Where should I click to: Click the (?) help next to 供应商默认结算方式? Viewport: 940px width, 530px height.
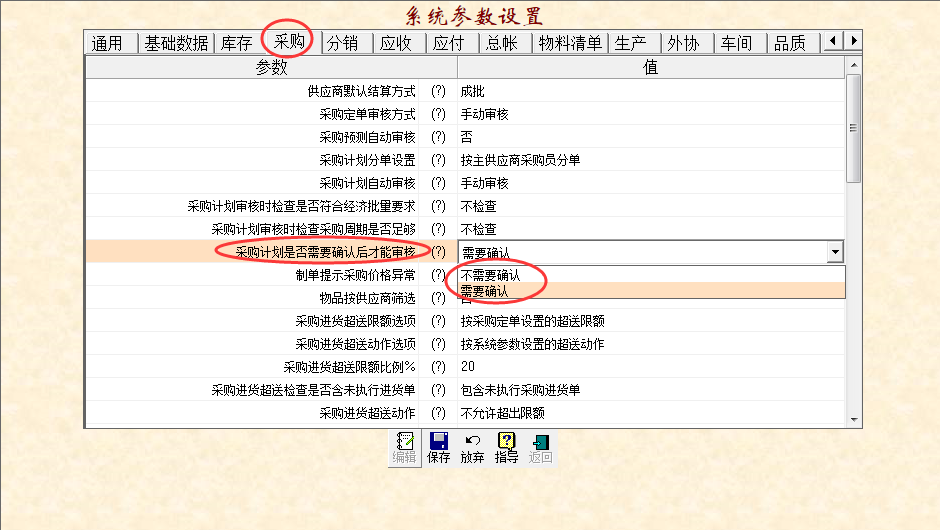(438, 91)
